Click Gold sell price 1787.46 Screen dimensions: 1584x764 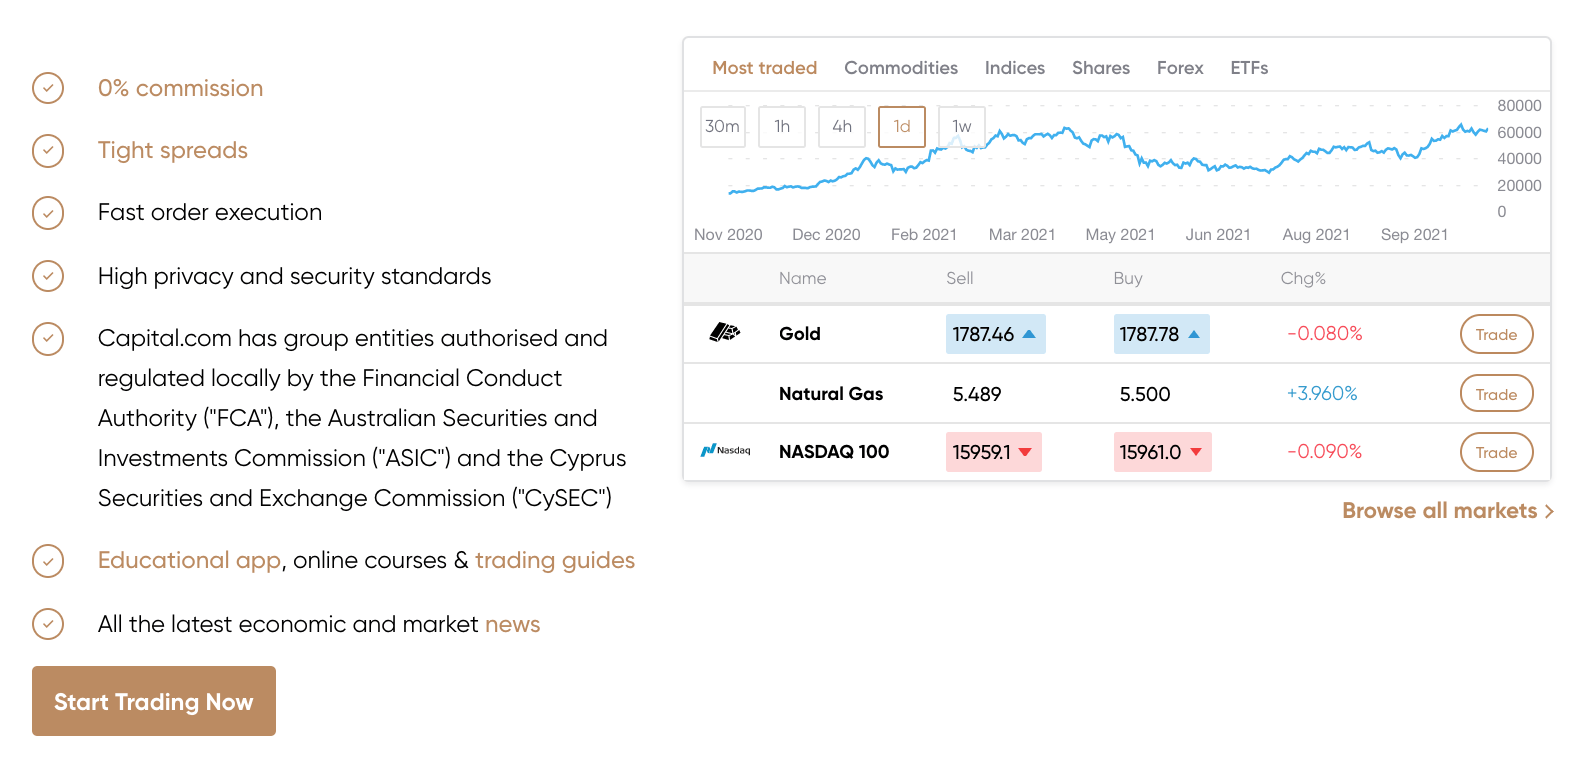[996, 334]
